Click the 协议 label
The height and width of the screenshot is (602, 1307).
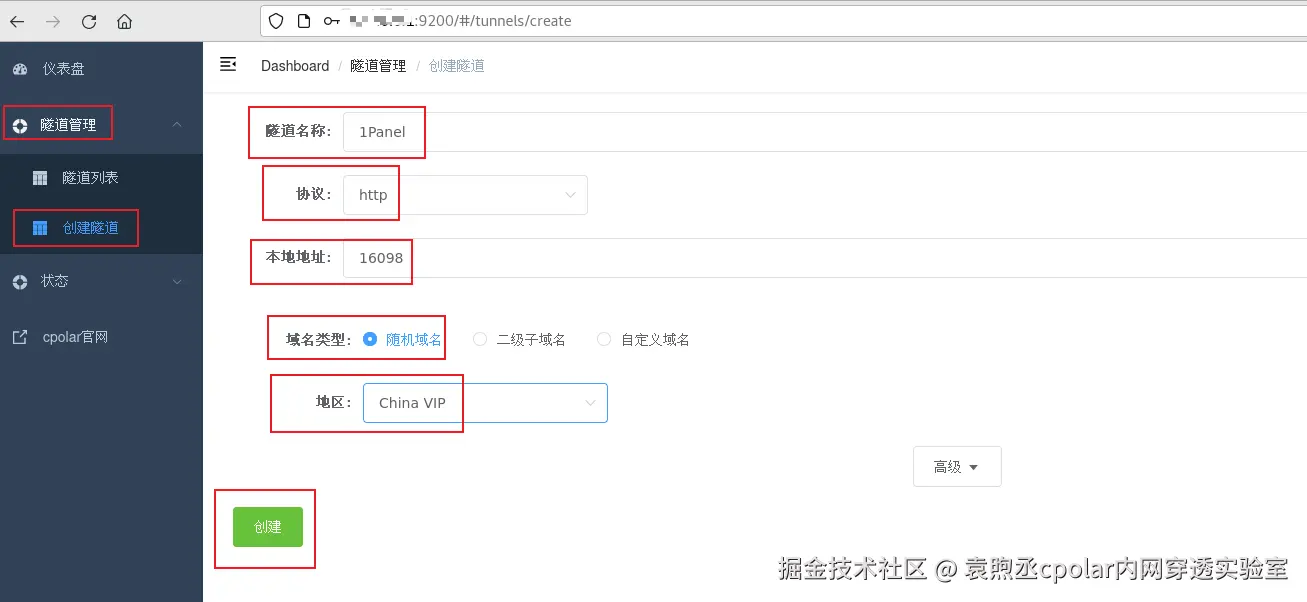[x=314, y=194]
